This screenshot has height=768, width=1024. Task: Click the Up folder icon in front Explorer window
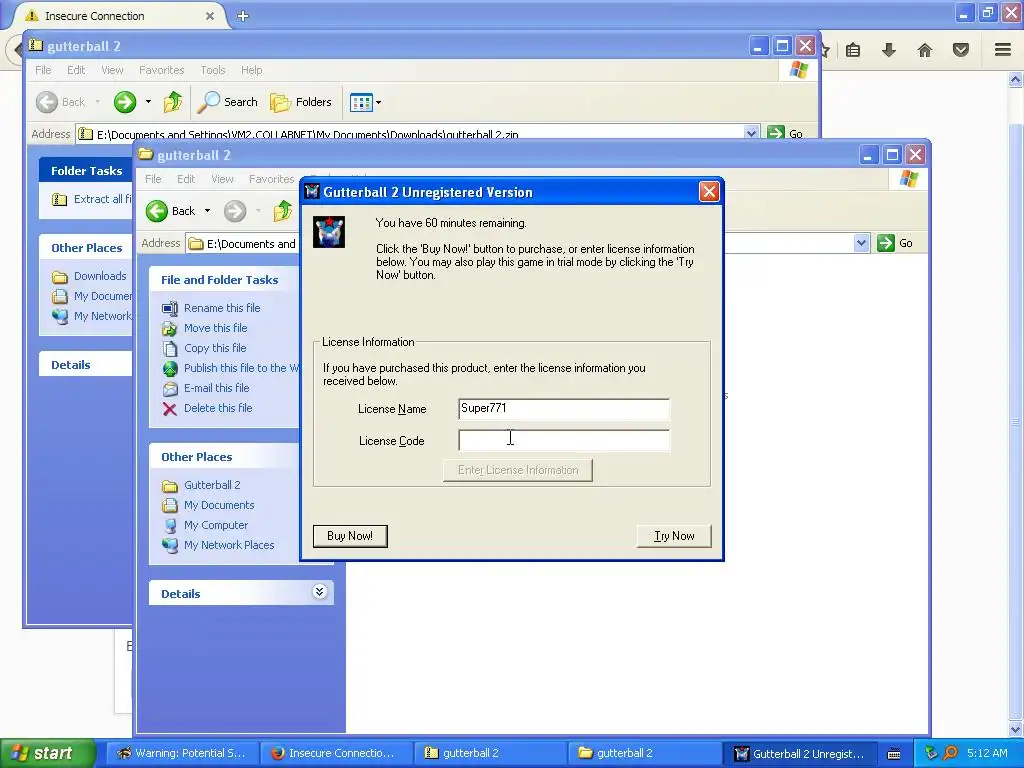(x=283, y=211)
